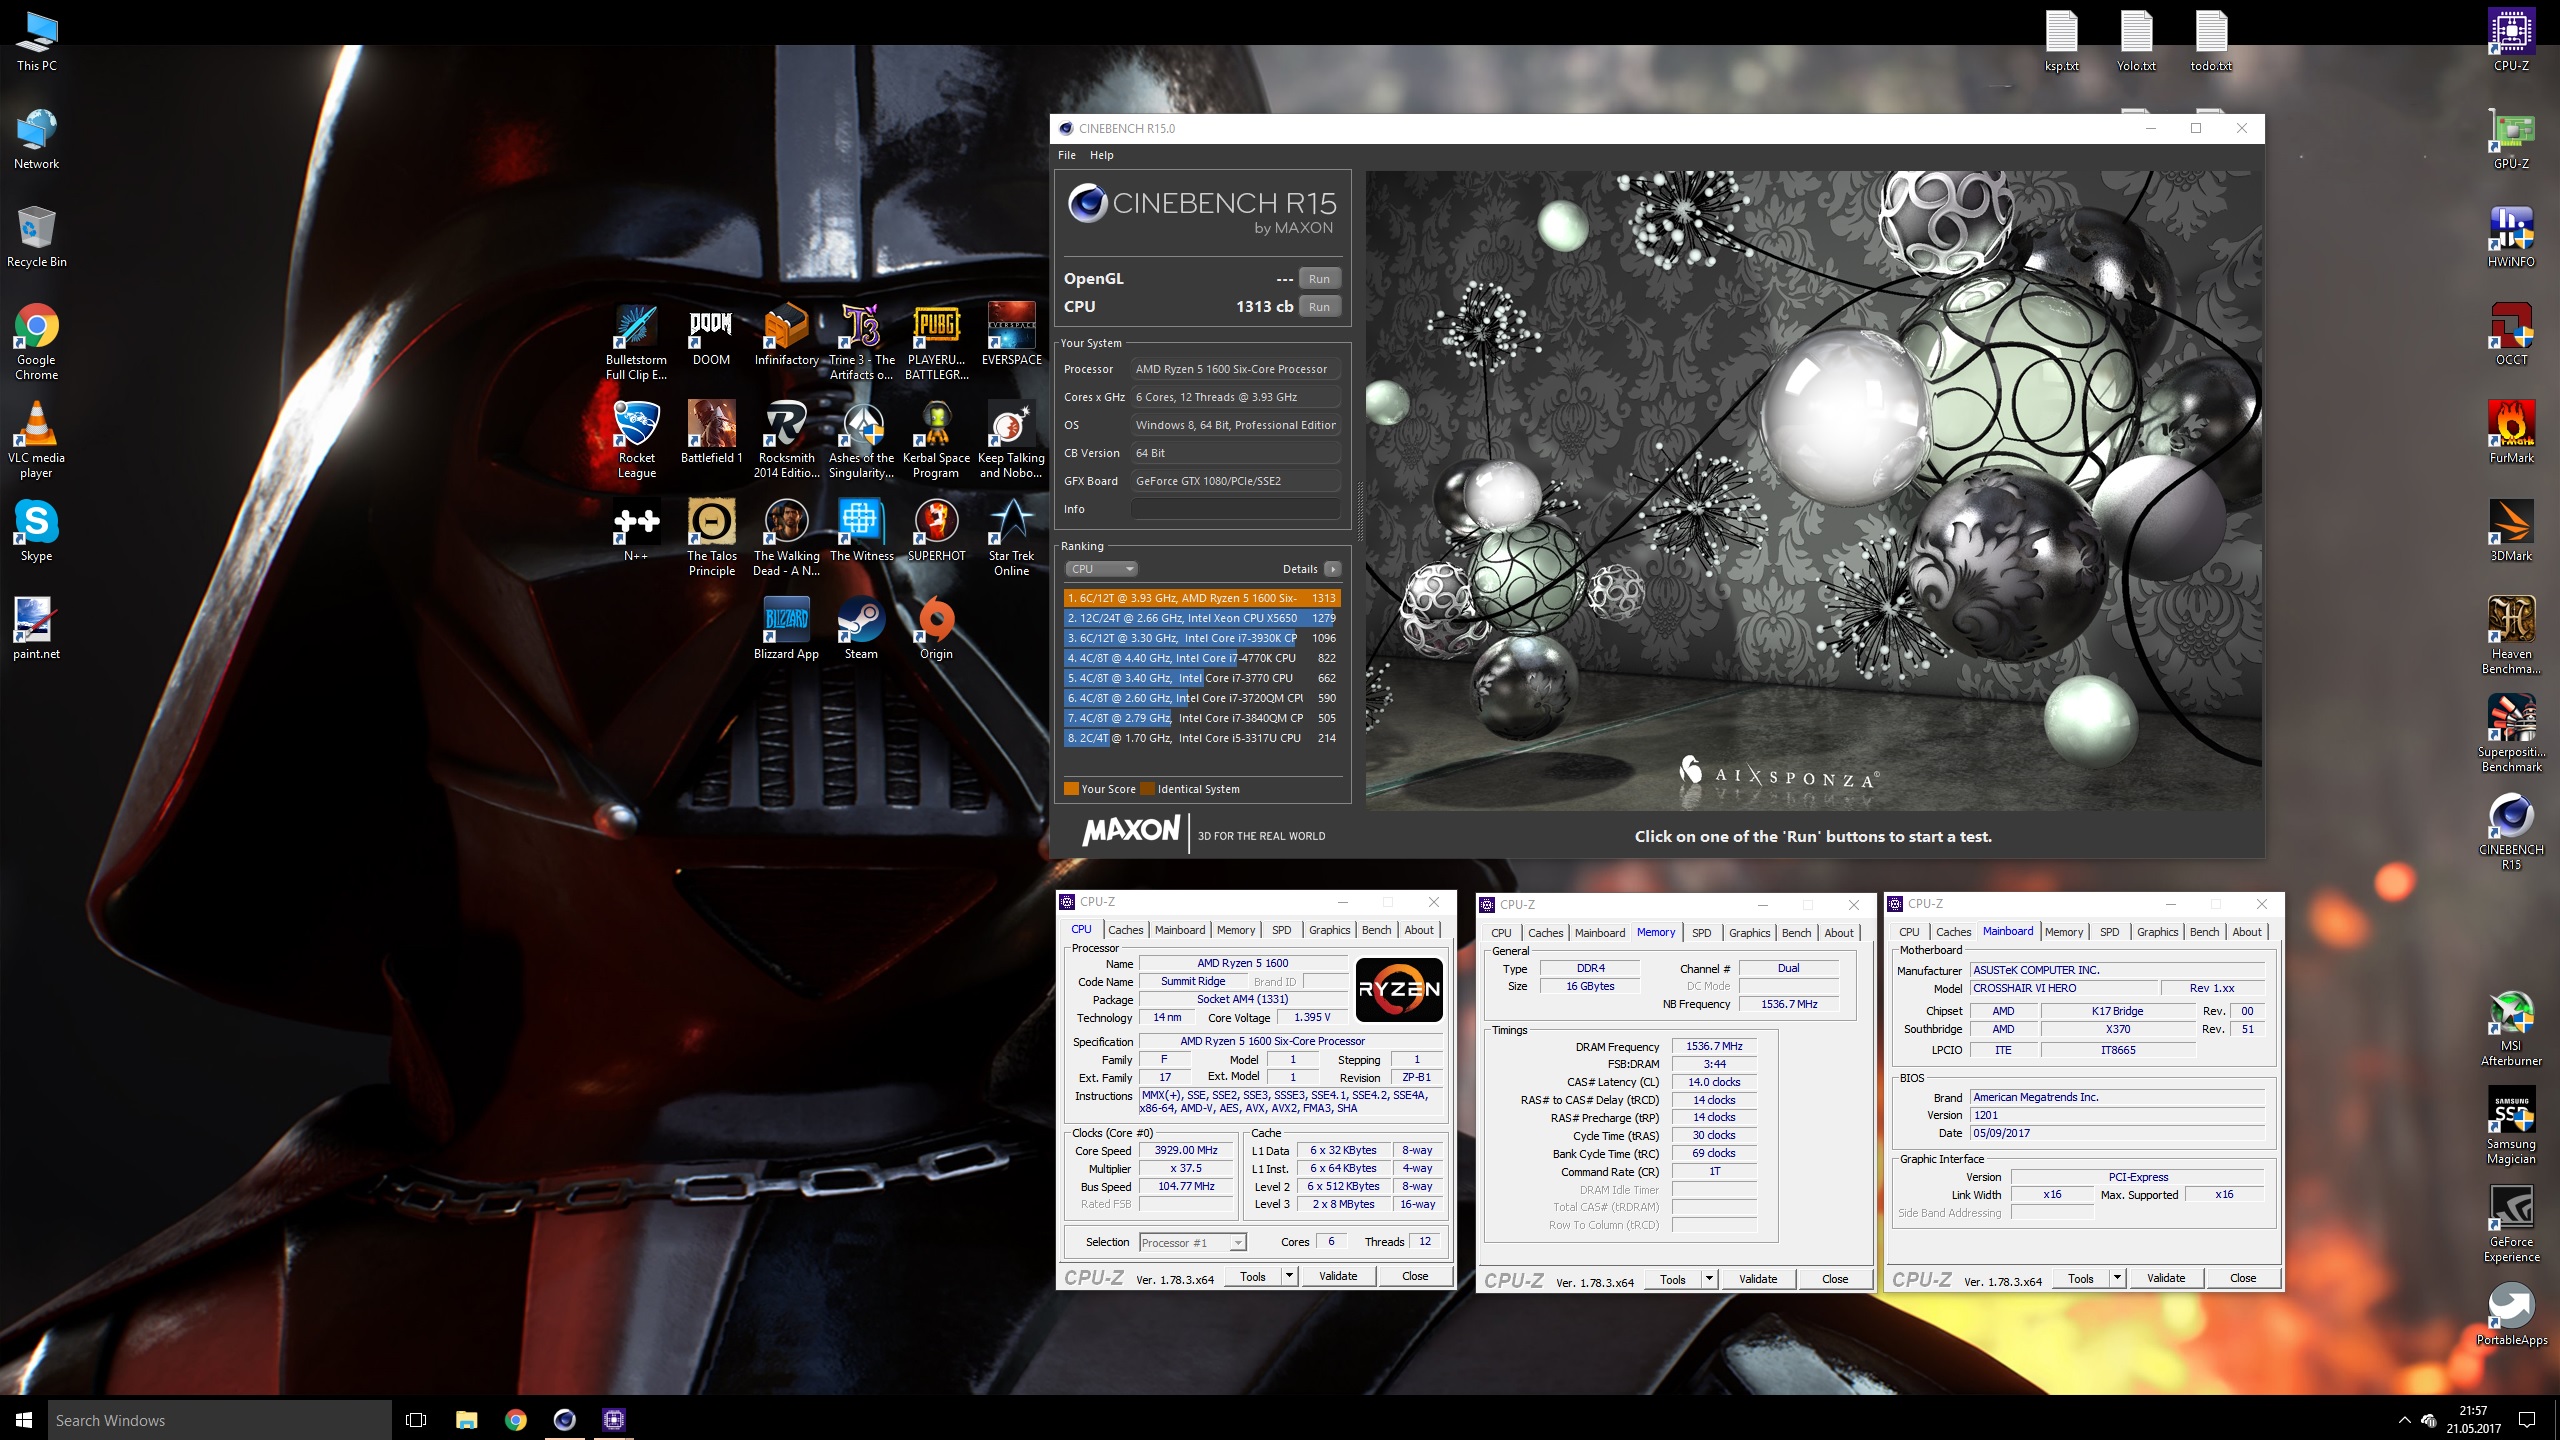Show hidden system tray icons
This screenshot has width=2560, height=1440.
click(x=2404, y=1420)
